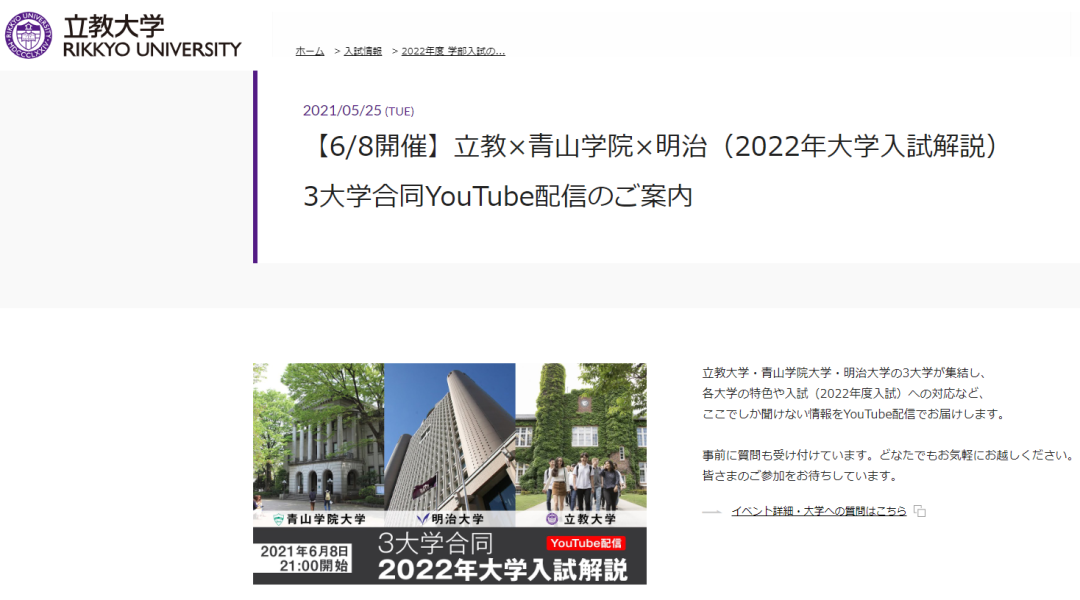Click the 3大学合同 2022年大学入試解説 banner image
This screenshot has width=1080, height=600.
pos(450,474)
